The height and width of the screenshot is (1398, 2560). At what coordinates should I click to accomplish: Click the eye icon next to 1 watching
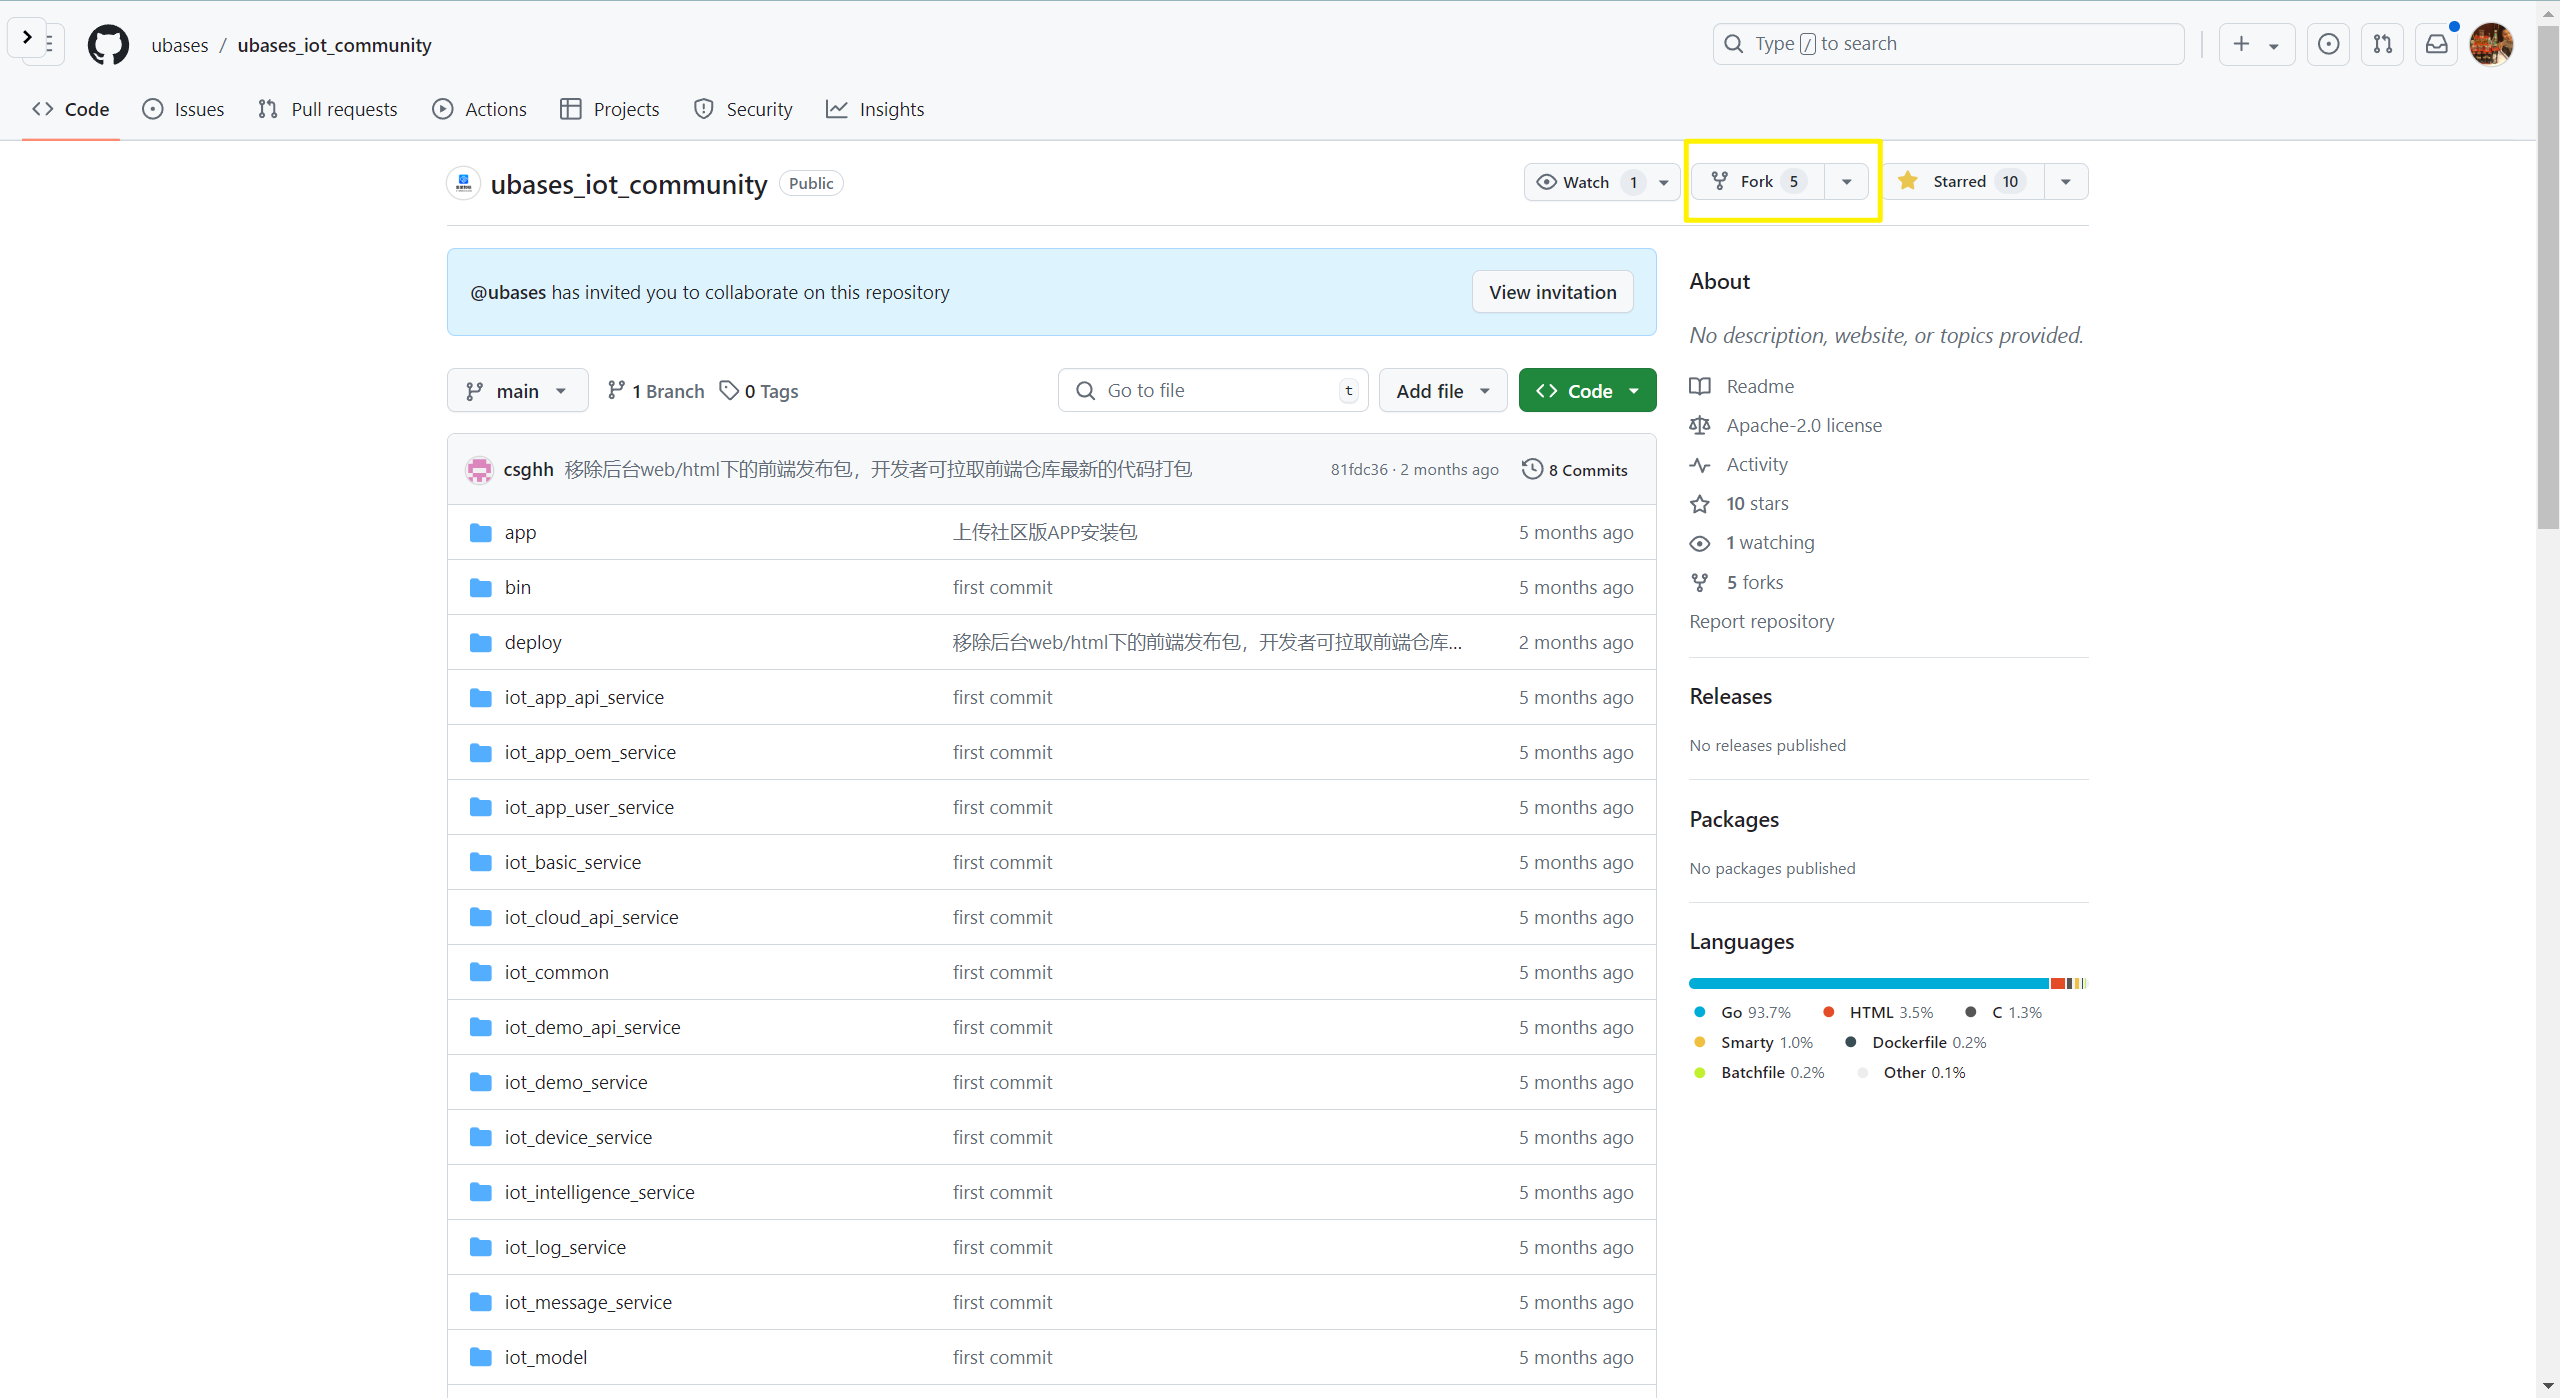[x=1700, y=543]
